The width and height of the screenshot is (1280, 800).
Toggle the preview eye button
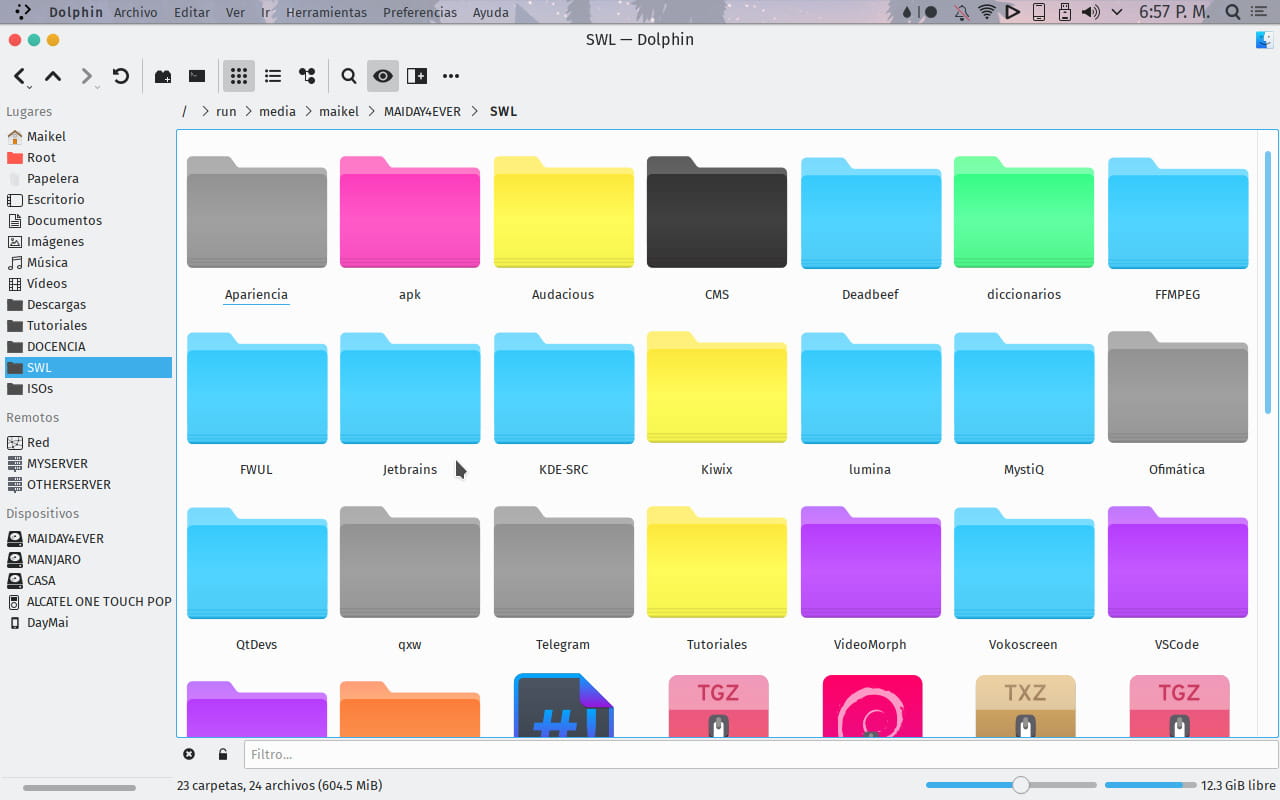(382, 76)
